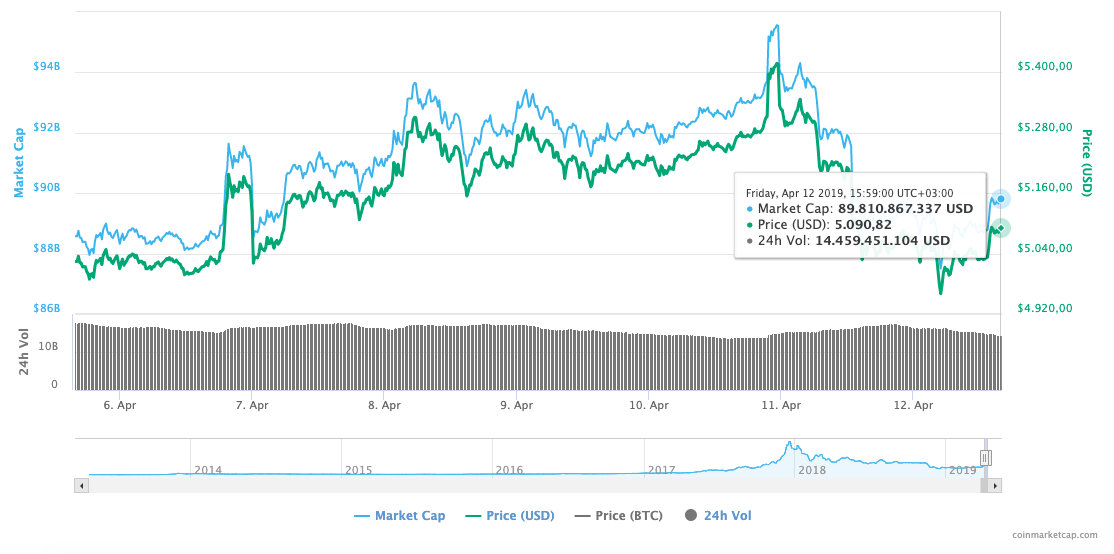Click the highlighted blue Market Cap point marker
The height and width of the screenshot is (554, 1114).
coord(1000,198)
